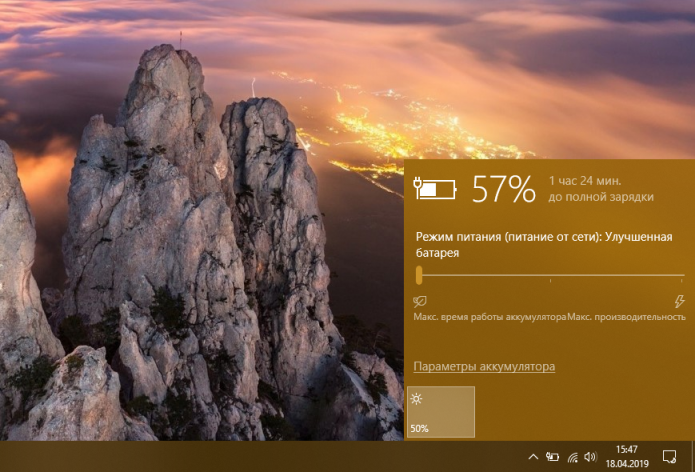Click 'Макс. время работы аккумулятора' label

pyautogui.click(x=490, y=317)
